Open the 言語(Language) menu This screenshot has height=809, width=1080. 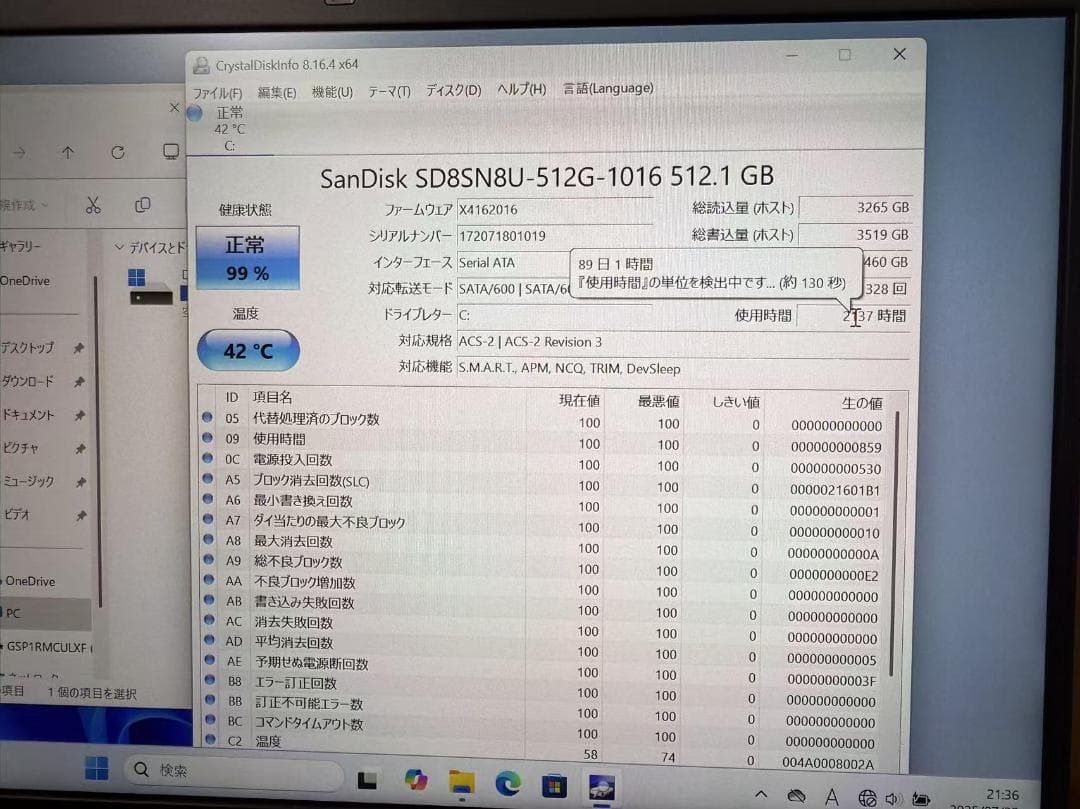coord(607,88)
